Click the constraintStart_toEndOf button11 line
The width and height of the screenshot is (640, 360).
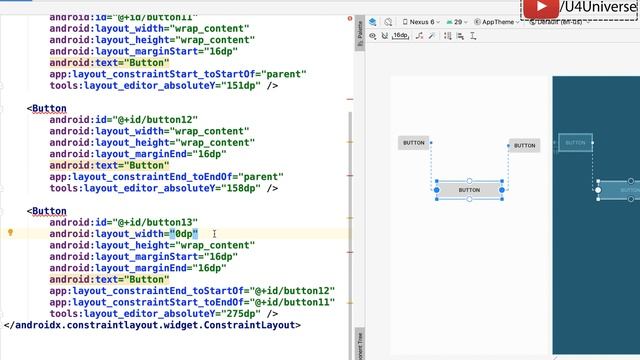192,302
